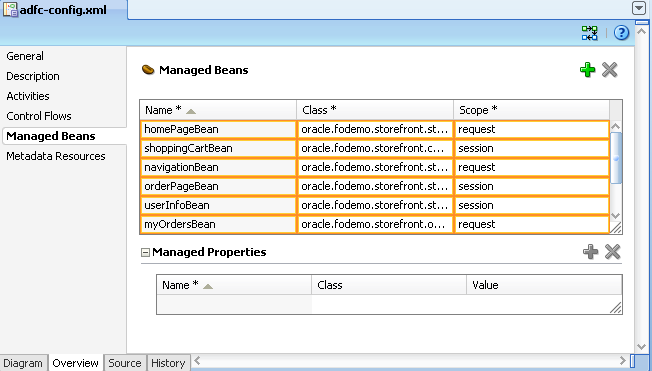Click the Managed Beans bean icon
This screenshot has height=371, width=652.
(148, 69)
